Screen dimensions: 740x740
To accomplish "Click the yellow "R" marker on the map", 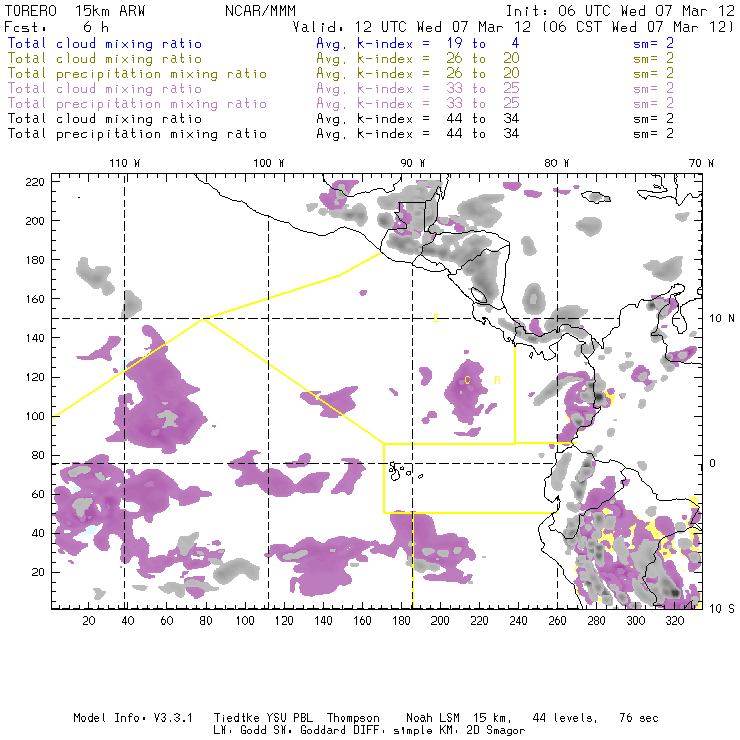I will click(497, 380).
